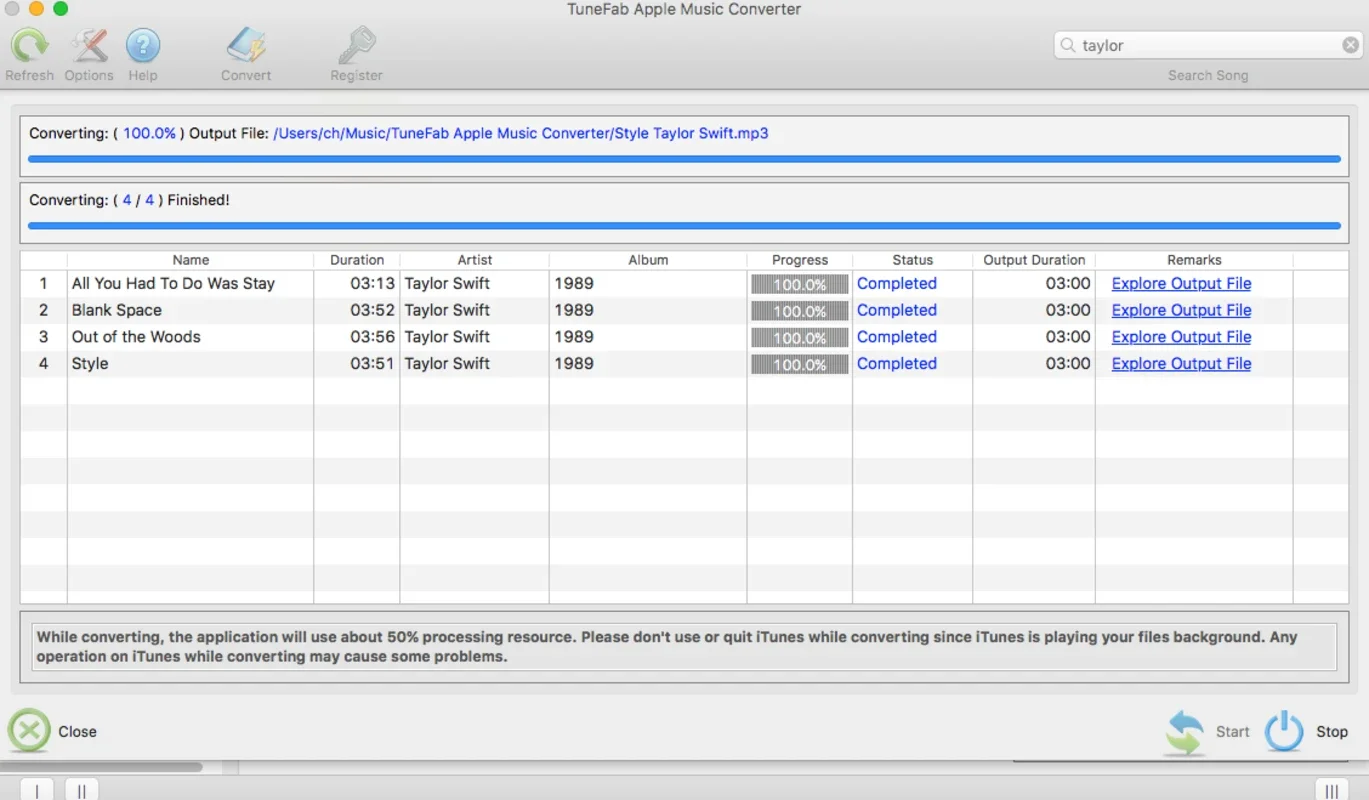The image size is (1369, 800).
Task: Sort by the Album column header
Action: click(x=648, y=260)
